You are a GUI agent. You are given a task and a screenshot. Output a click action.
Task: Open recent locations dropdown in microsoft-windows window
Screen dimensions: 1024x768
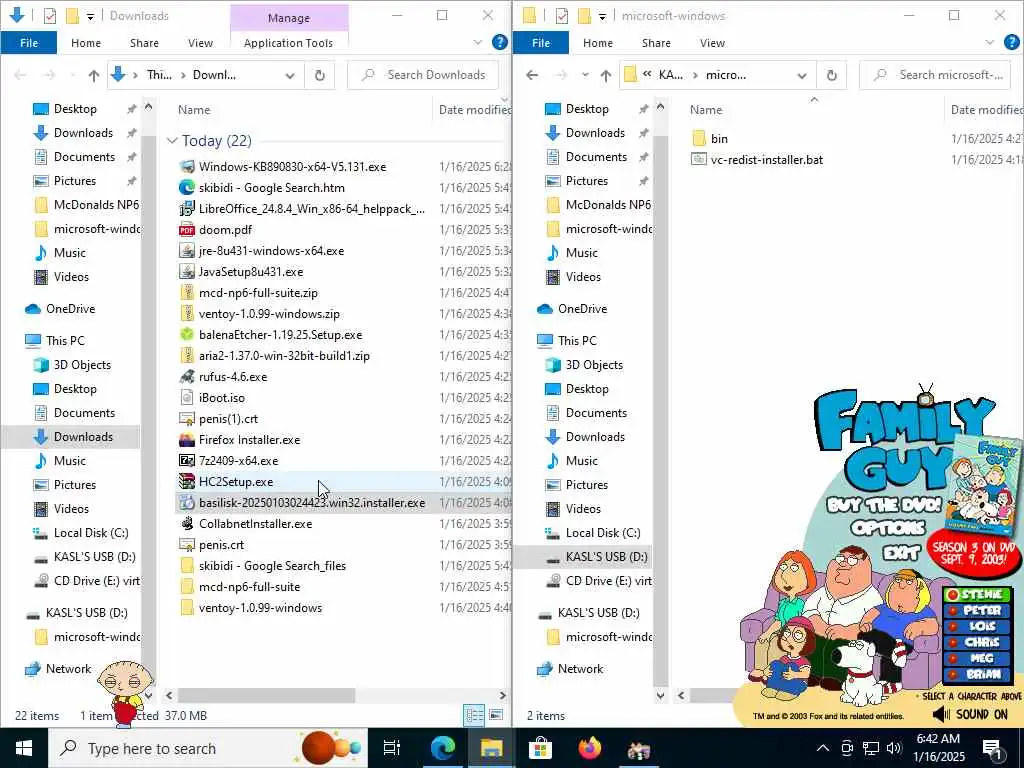click(584, 75)
